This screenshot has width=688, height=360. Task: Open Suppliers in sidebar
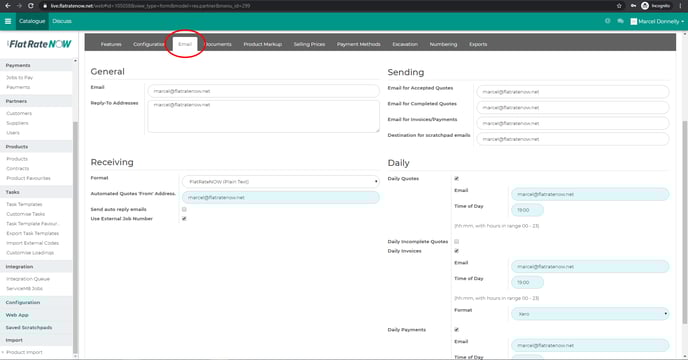click(x=17, y=123)
